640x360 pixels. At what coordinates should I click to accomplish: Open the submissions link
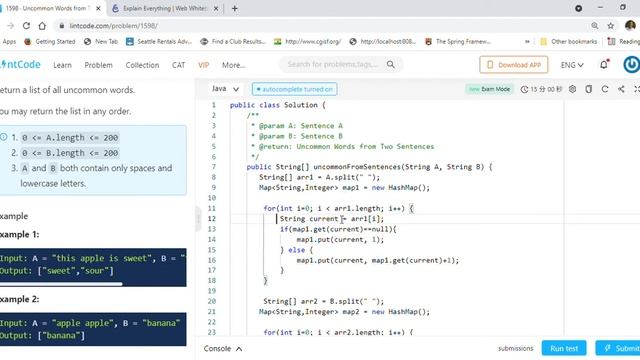coord(516,348)
